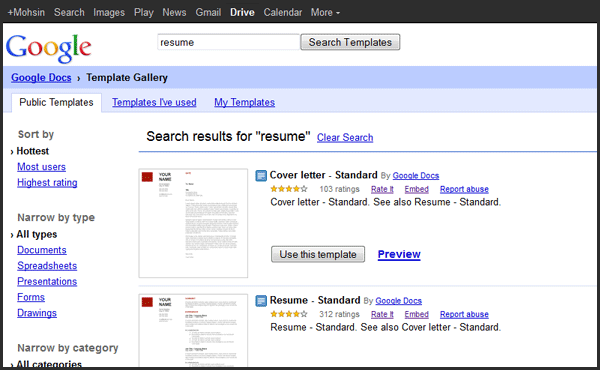Click the Narrow by category heading
The height and width of the screenshot is (370, 600).
[x=68, y=348]
